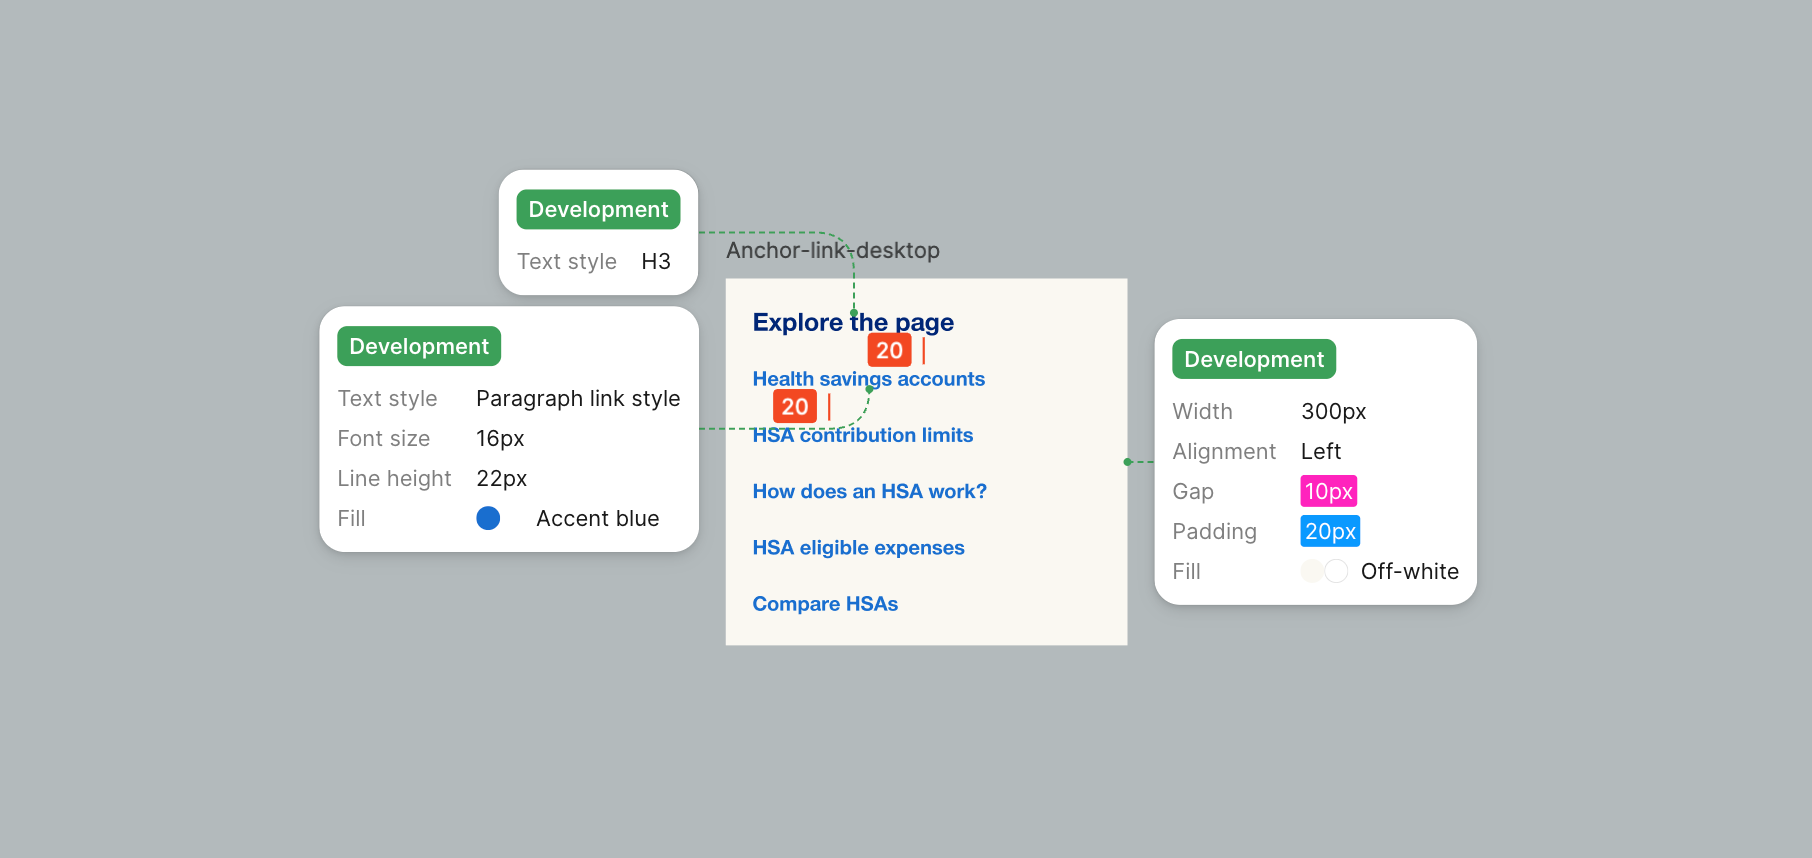Click the Off-white fill color swatch
The height and width of the screenshot is (858, 1812).
[1324, 571]
